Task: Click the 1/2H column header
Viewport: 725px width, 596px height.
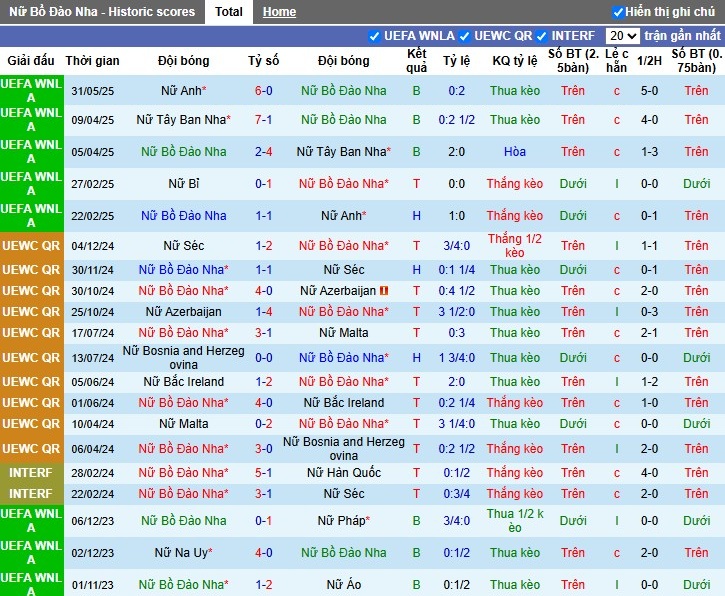Action: [649, 61]
